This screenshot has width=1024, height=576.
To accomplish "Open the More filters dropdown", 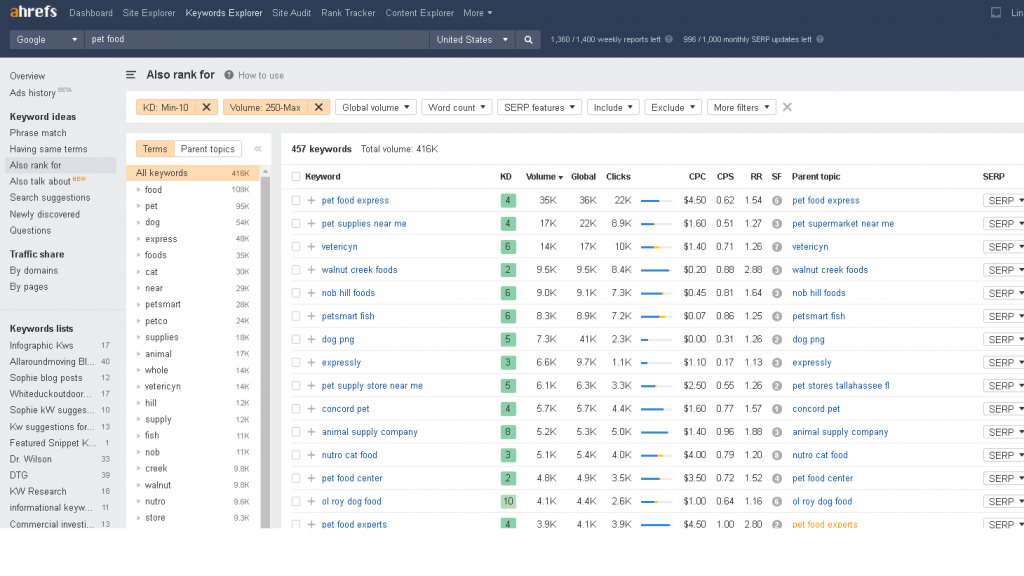I will coord(741,107).
